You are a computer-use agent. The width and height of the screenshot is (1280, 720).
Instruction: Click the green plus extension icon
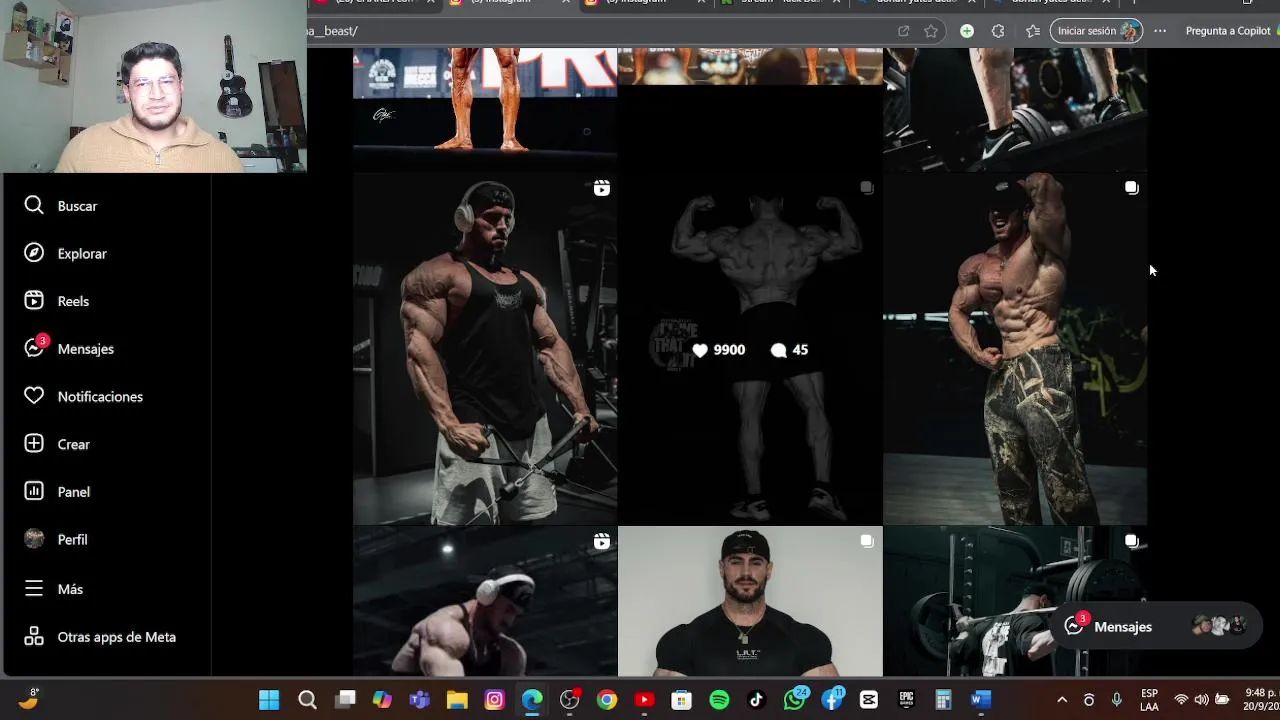point(967,31)
